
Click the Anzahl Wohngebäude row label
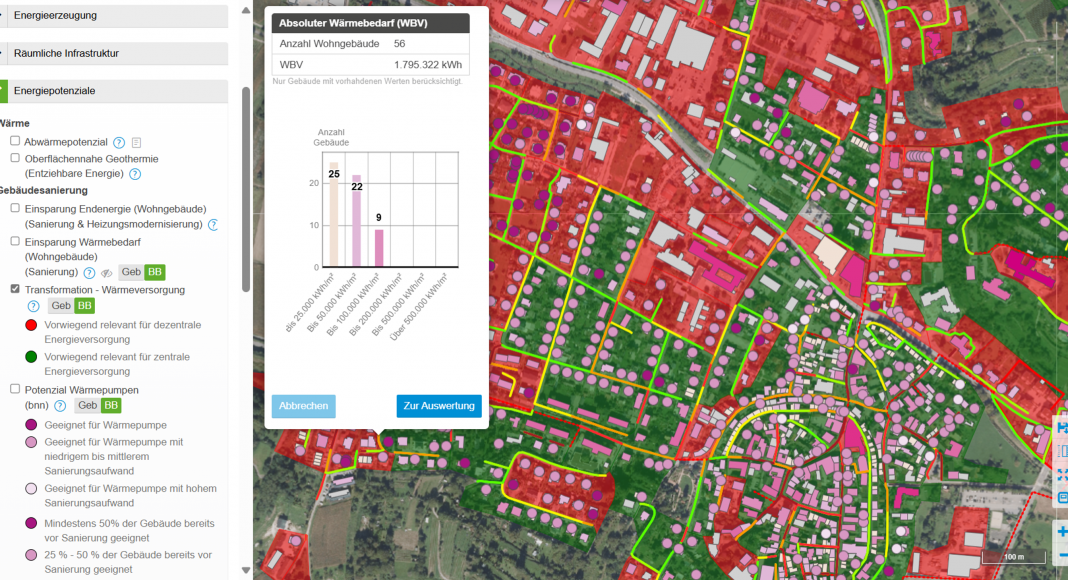tap(330, 44)
